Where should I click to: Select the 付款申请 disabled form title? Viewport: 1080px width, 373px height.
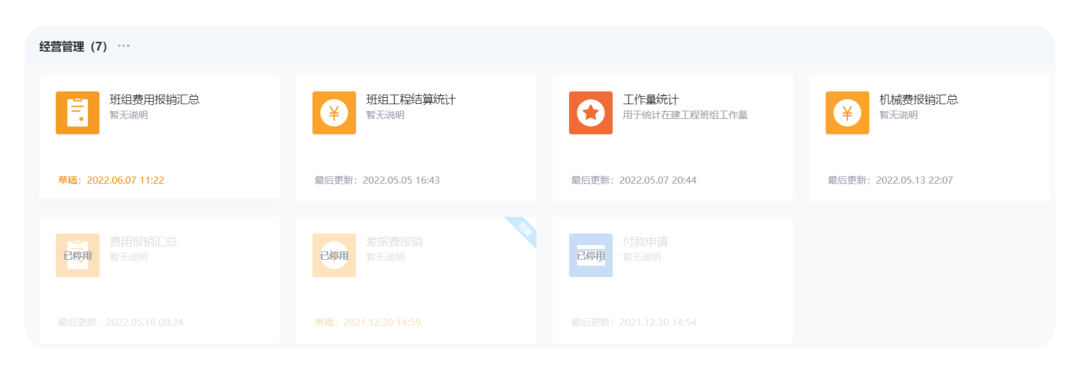pyautogui.click(x=645, y=242)
